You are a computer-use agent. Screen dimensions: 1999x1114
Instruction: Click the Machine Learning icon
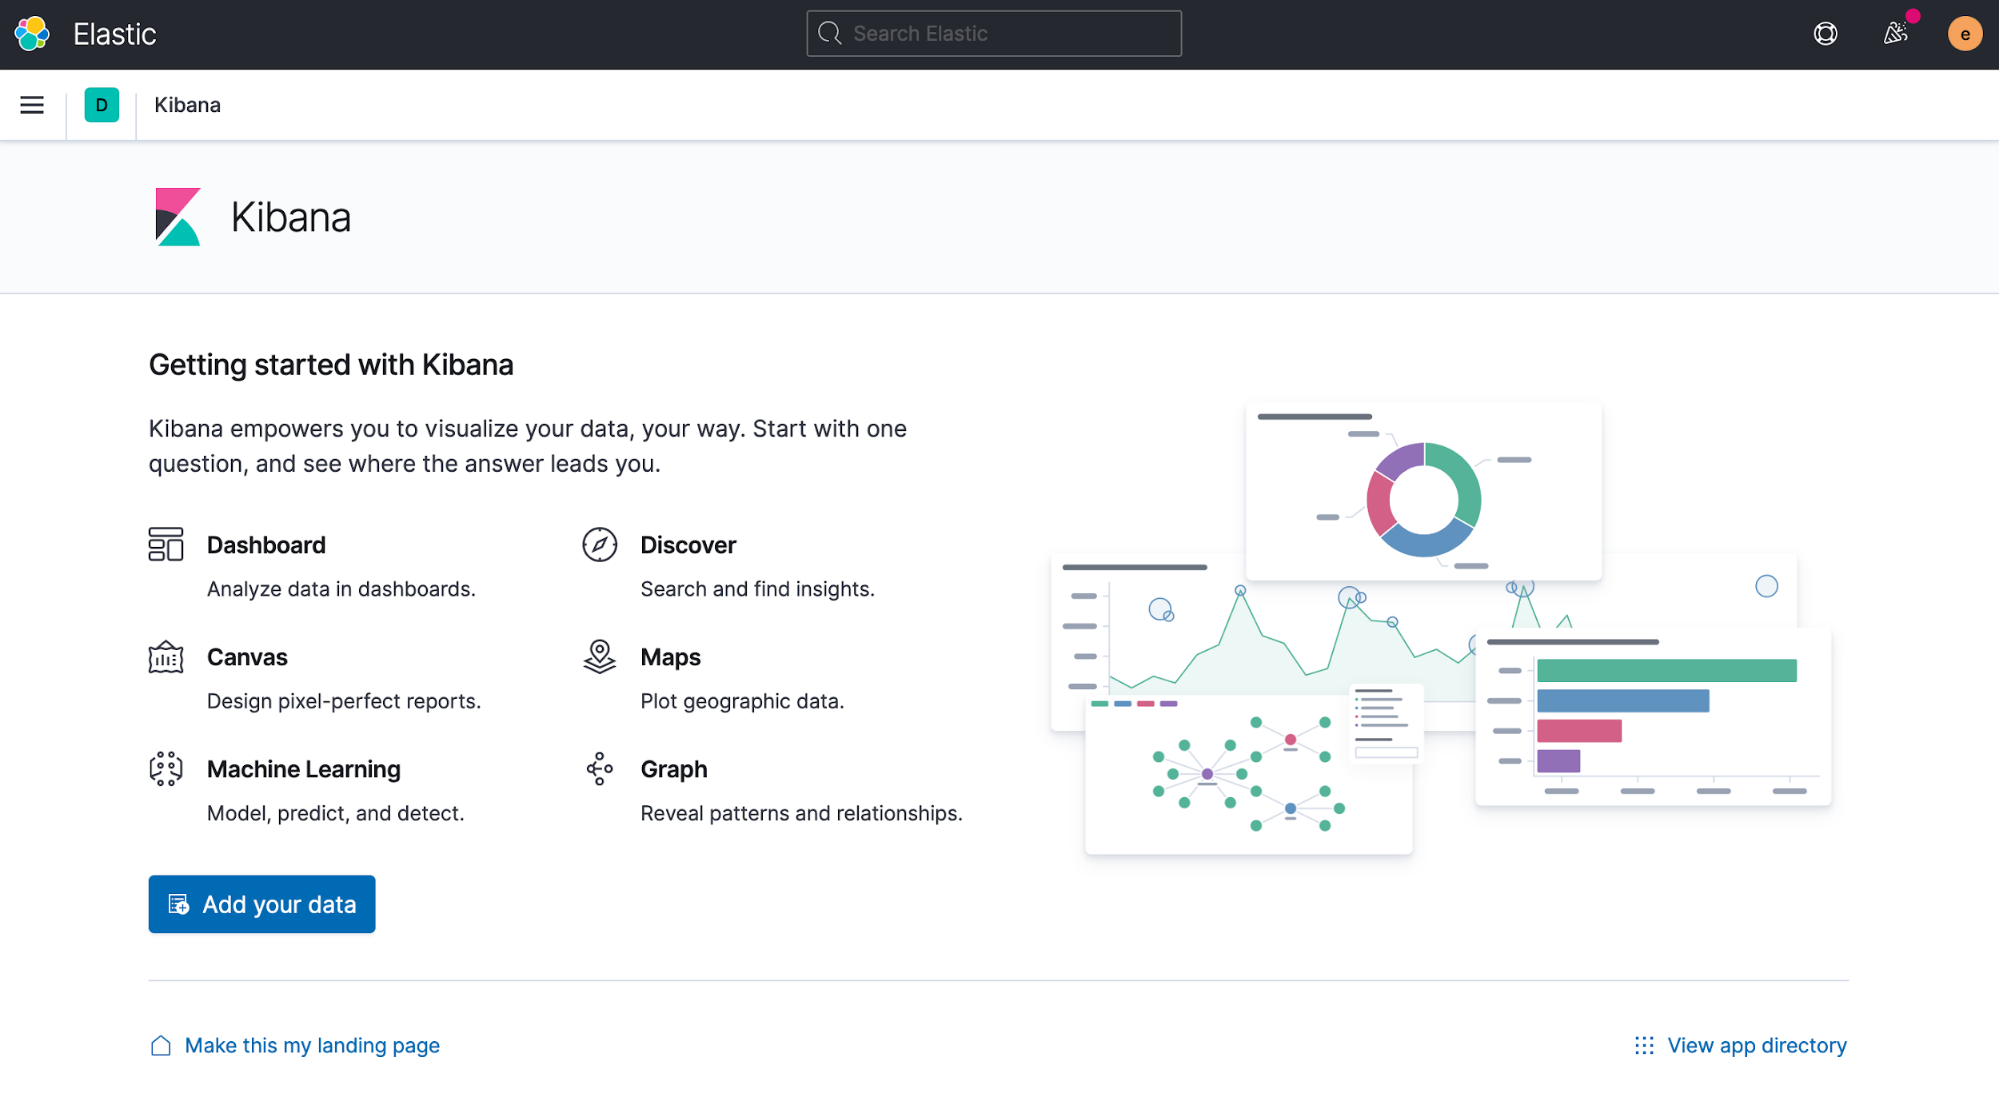click(x=166, y=768)
